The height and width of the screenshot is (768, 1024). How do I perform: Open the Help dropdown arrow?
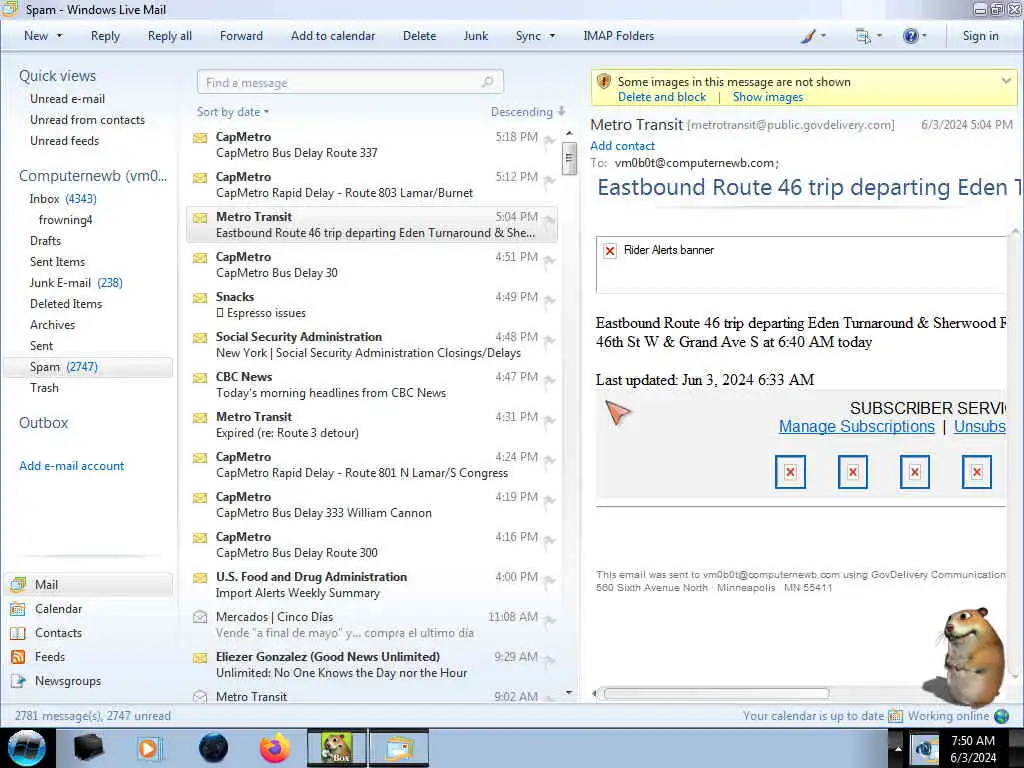click(x=924, y=36)
